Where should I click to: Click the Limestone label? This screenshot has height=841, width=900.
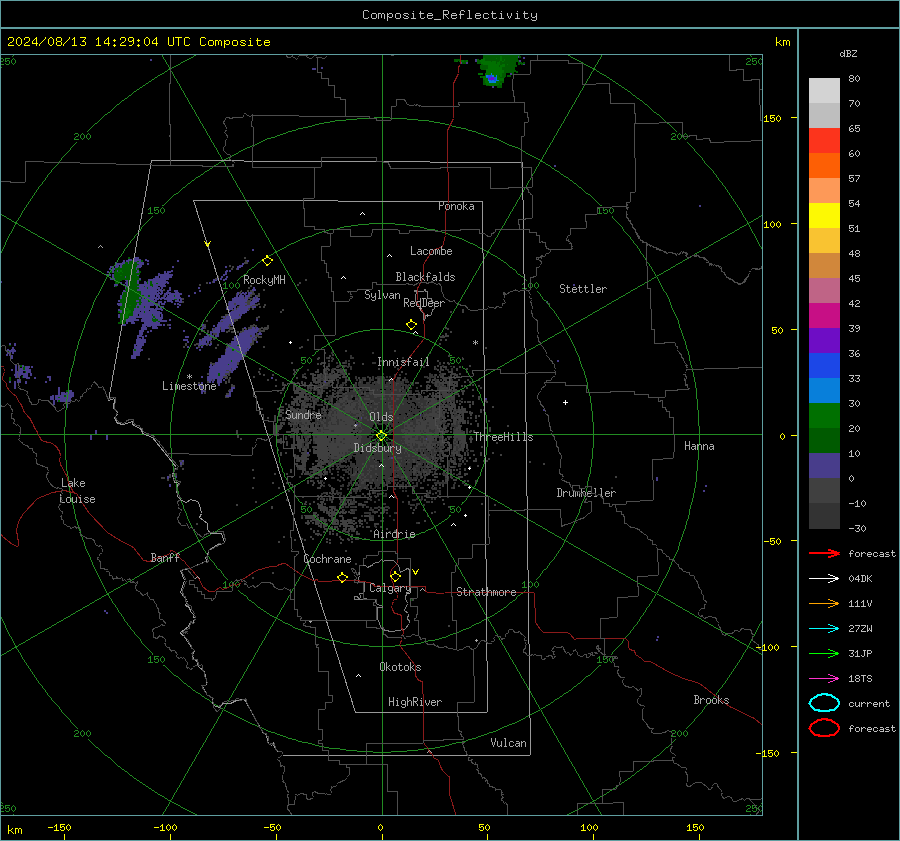point(189,386)
